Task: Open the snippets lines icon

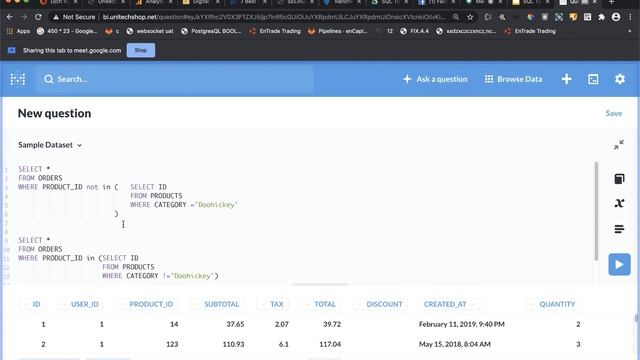Action: [619, 229]
